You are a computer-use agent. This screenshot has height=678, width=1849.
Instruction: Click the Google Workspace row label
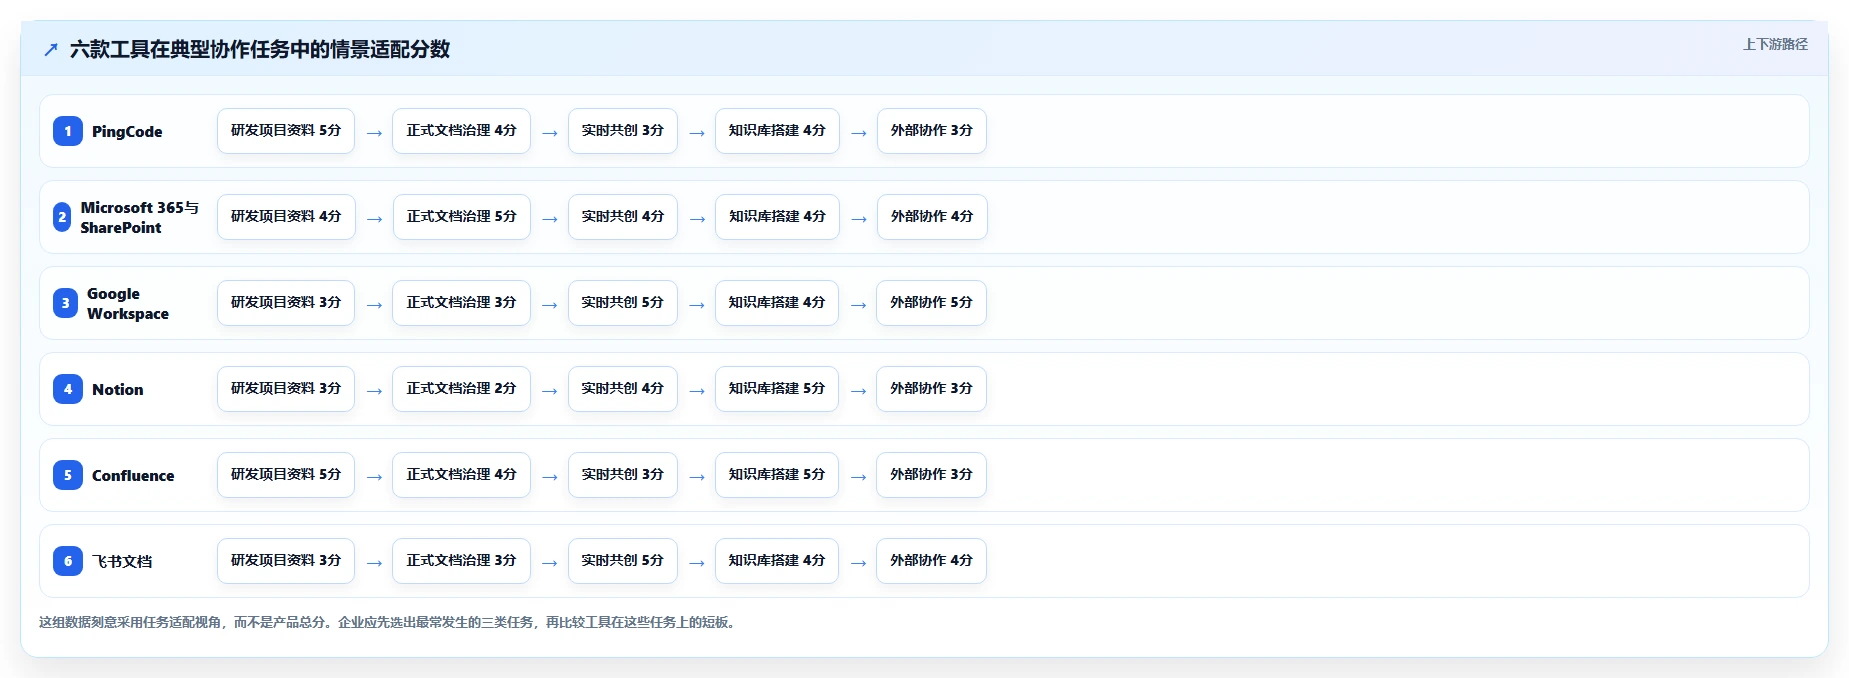click(128, 304)
